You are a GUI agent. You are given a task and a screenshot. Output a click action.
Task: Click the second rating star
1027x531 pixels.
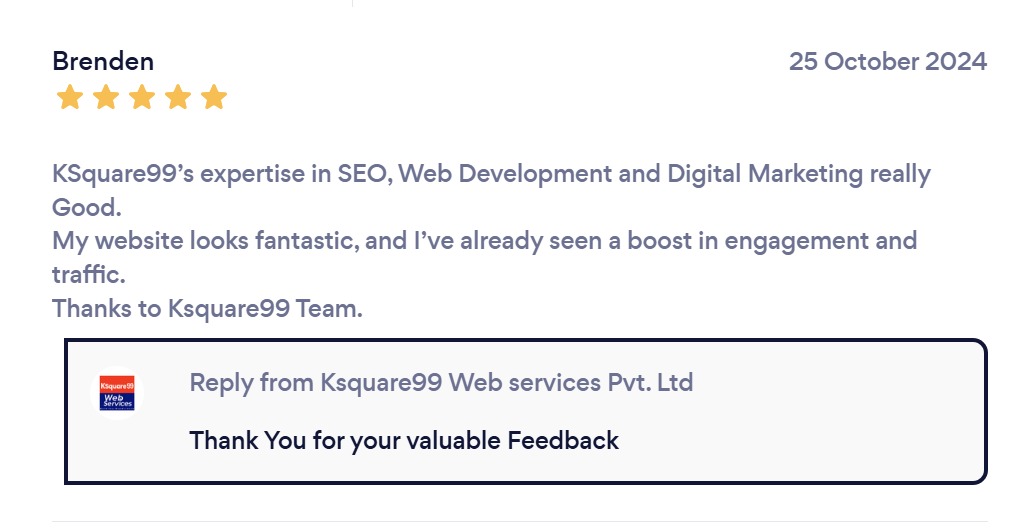(x=105, y=98)
